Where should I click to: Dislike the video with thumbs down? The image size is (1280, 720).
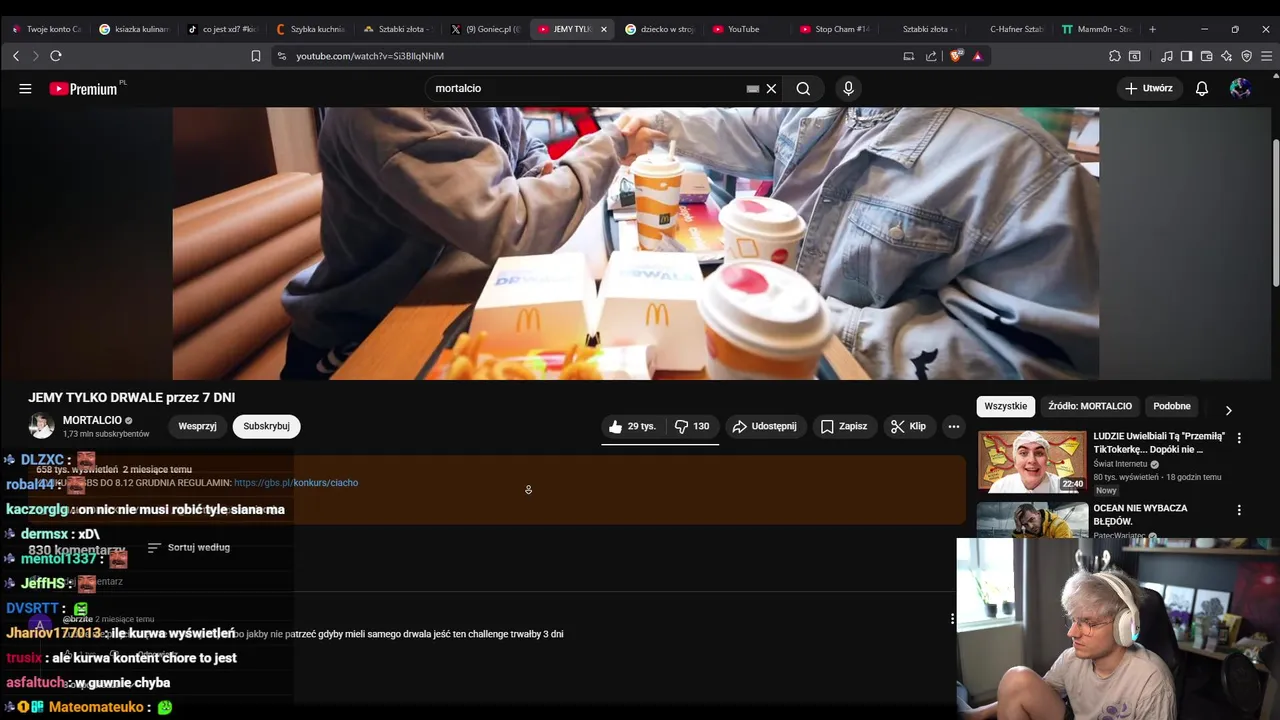(x=692, y=426)
